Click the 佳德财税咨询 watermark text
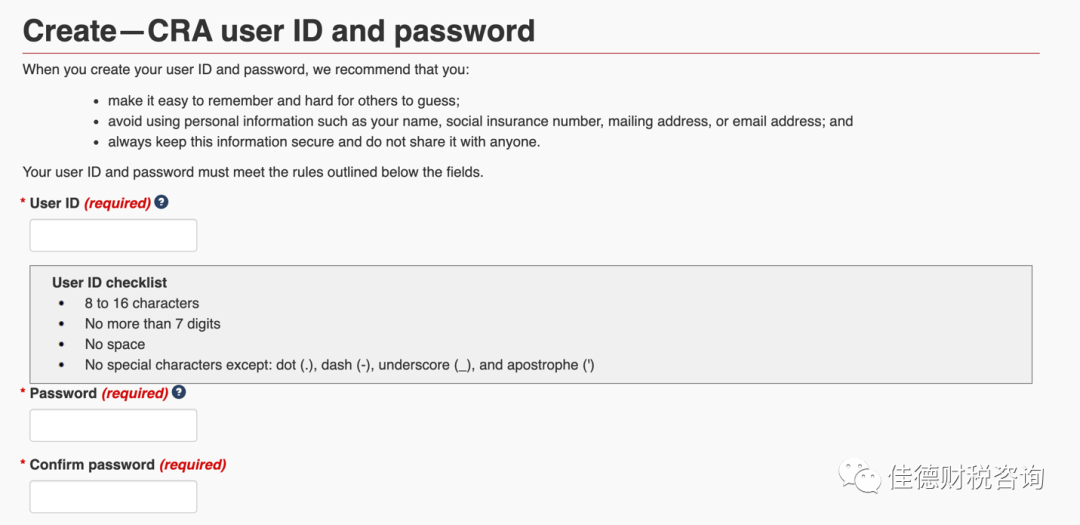 click(x=965, y=478)
